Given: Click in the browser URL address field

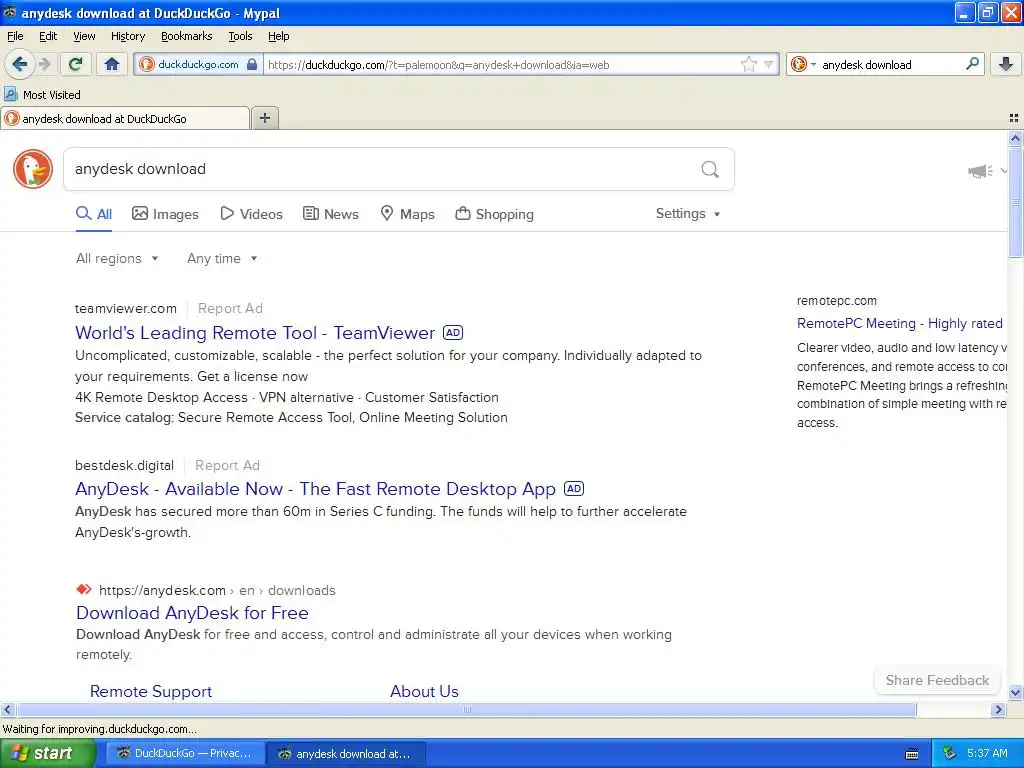Looking at the screenshot, I should tap(500, 65).
